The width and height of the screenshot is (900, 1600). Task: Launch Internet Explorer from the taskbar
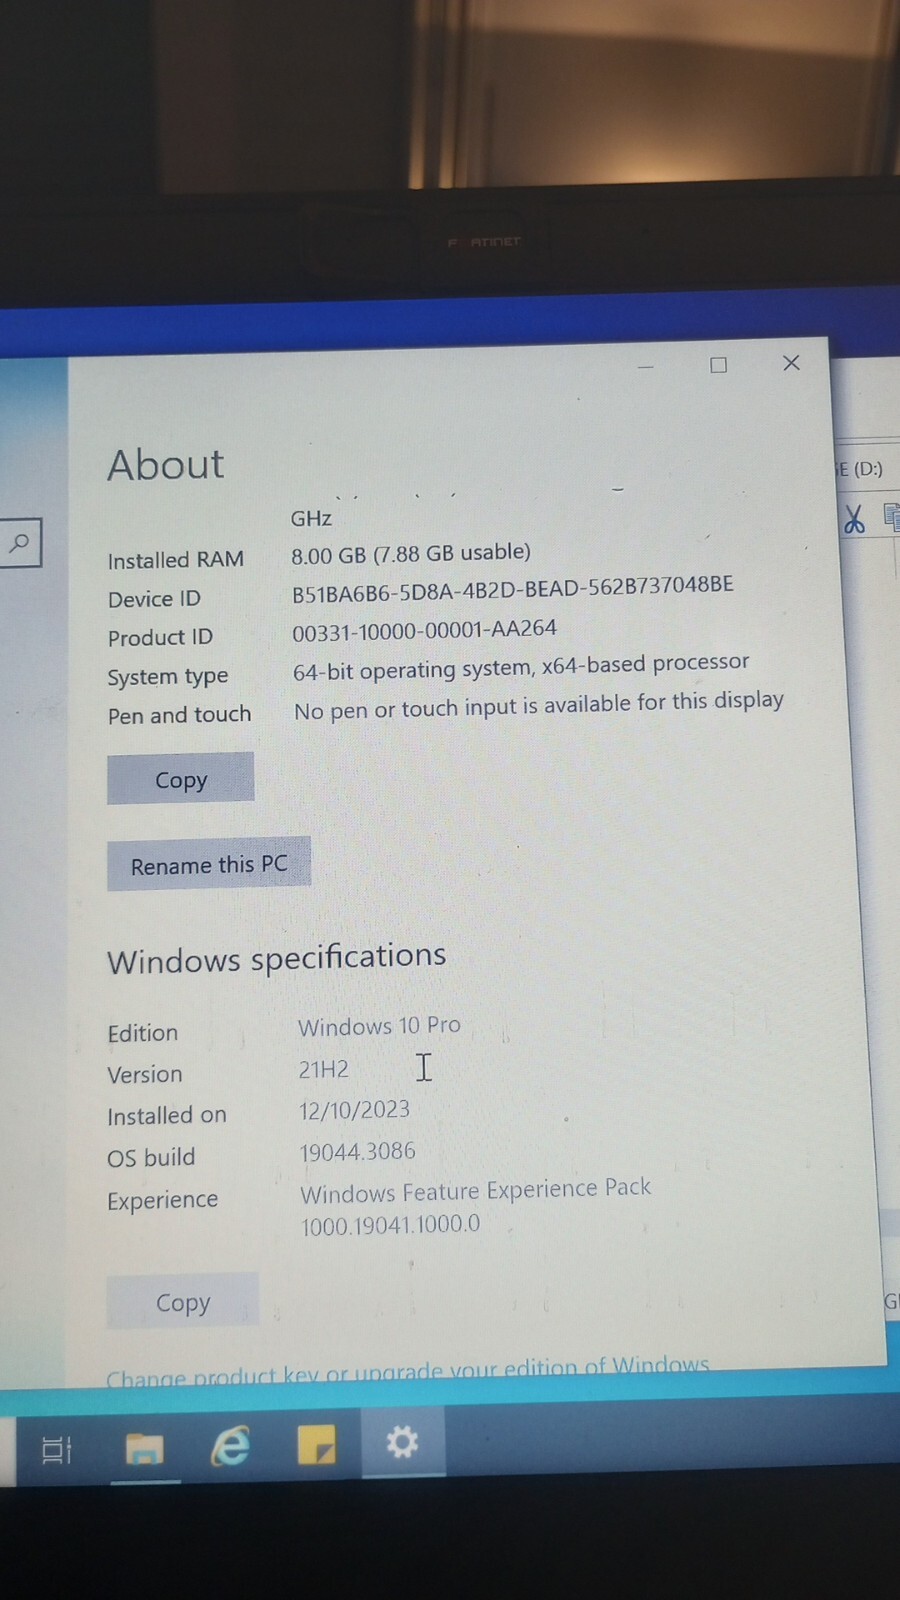pos(230,1446)
